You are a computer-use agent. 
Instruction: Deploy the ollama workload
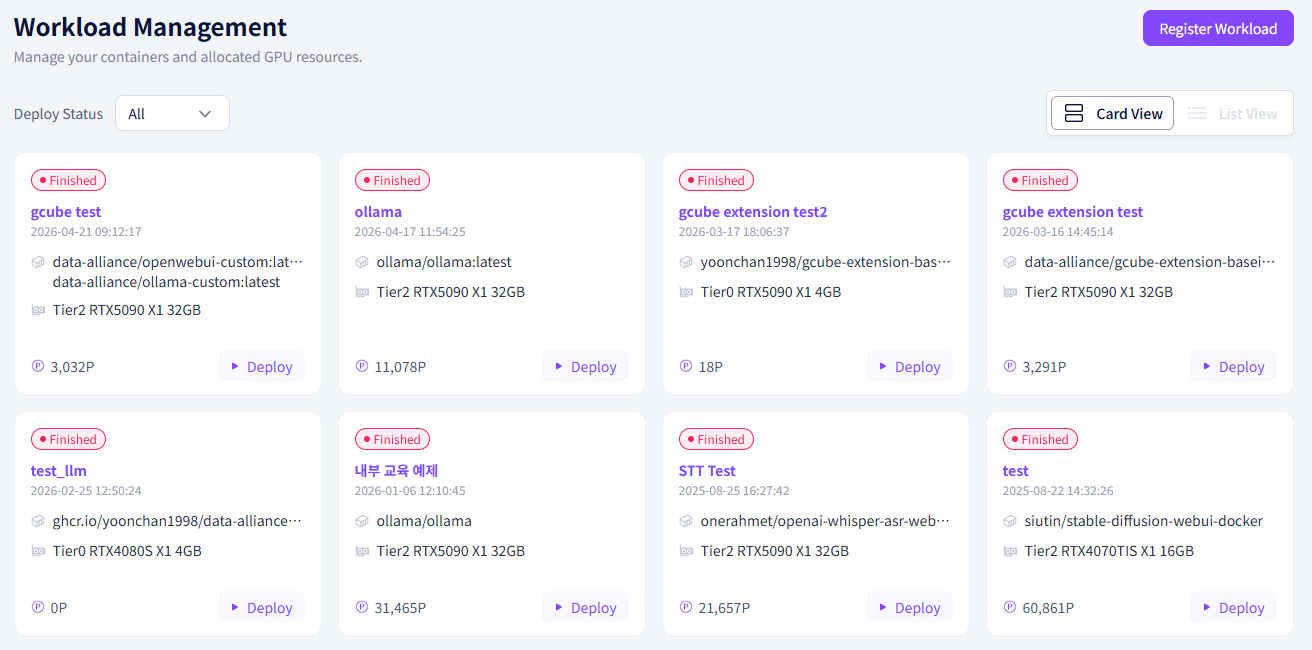(x=585, y=367)
